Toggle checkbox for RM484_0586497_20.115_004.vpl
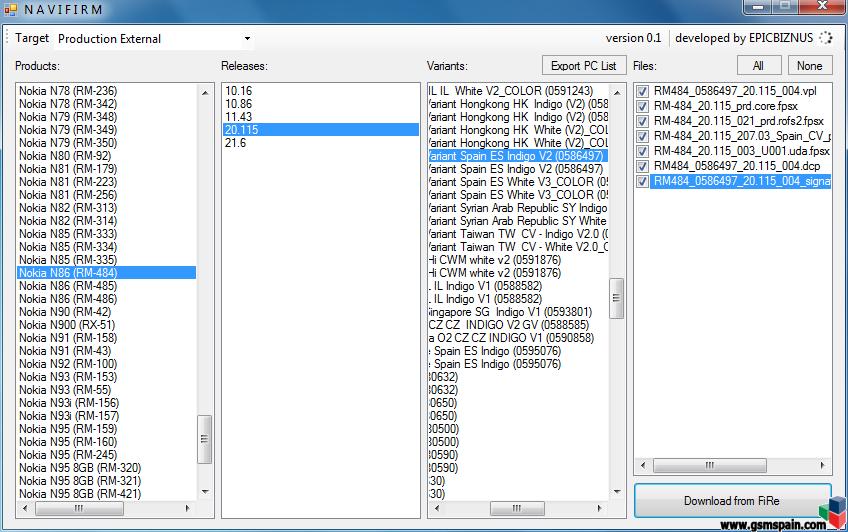848x532 pixels. click(642, 91)
